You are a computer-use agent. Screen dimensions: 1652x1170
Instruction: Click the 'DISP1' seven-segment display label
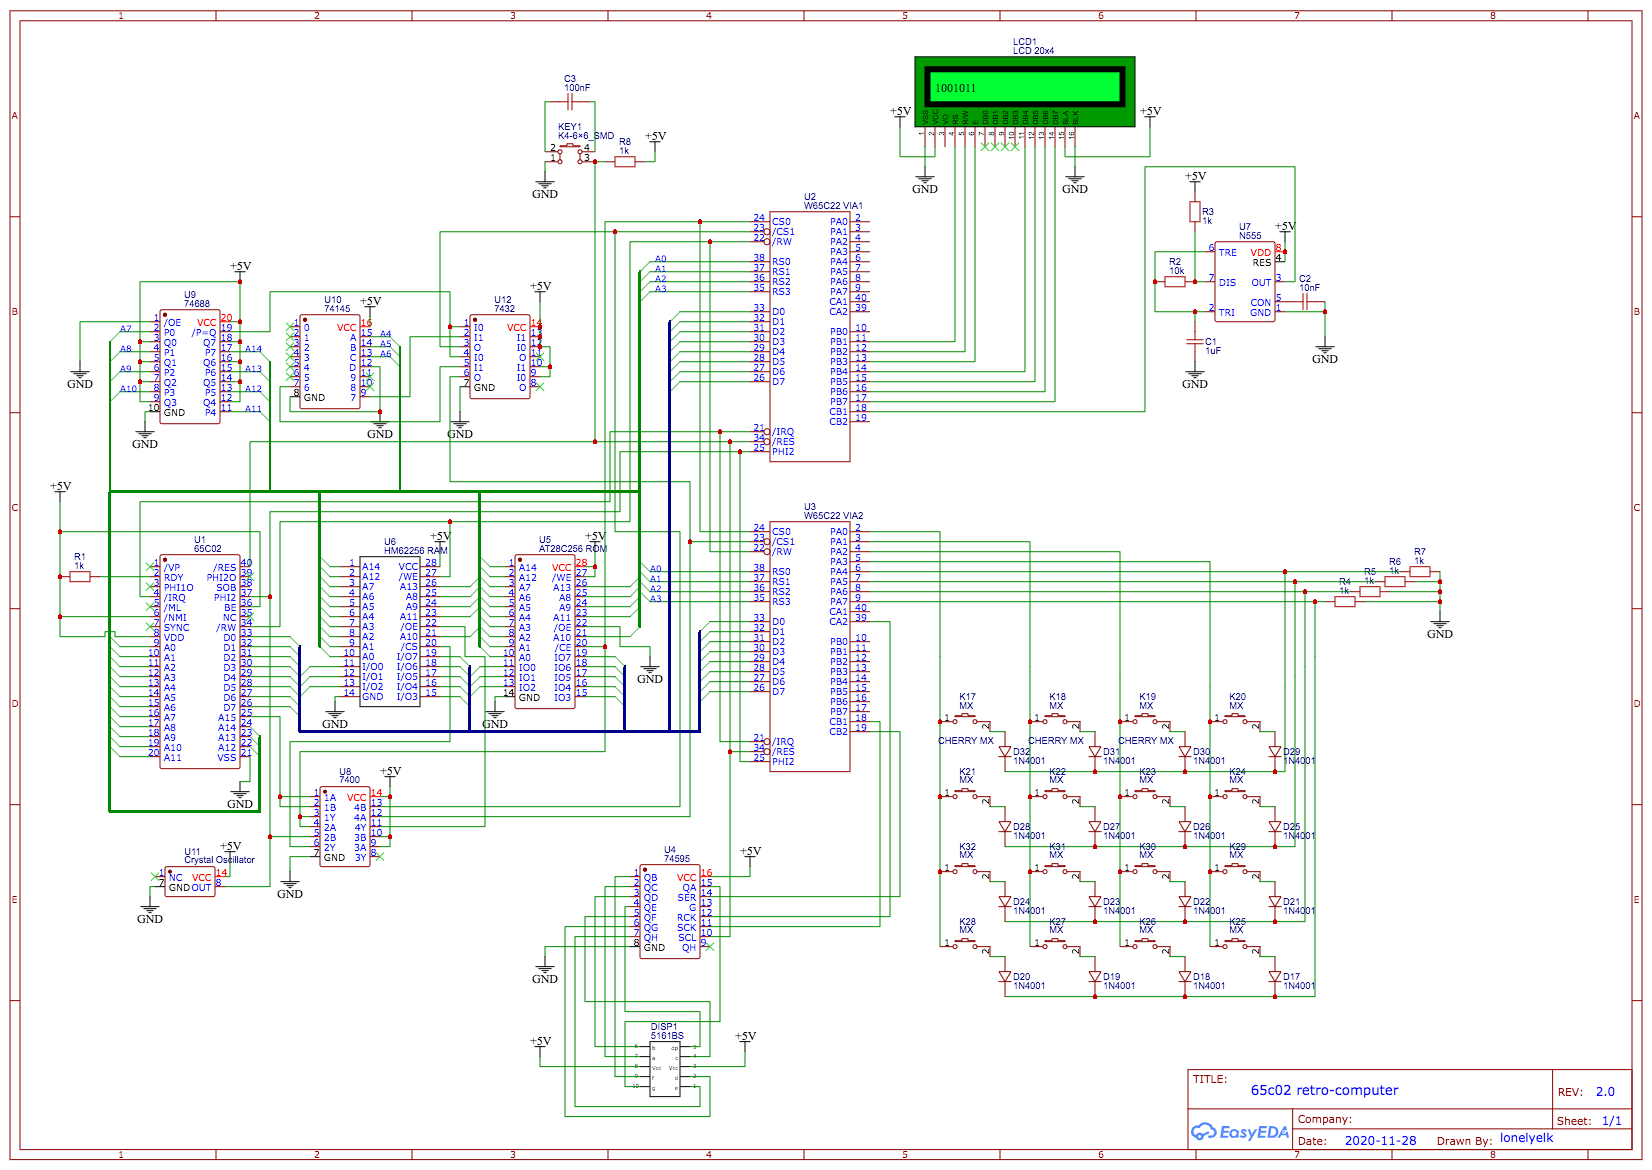pos(664,1027)
